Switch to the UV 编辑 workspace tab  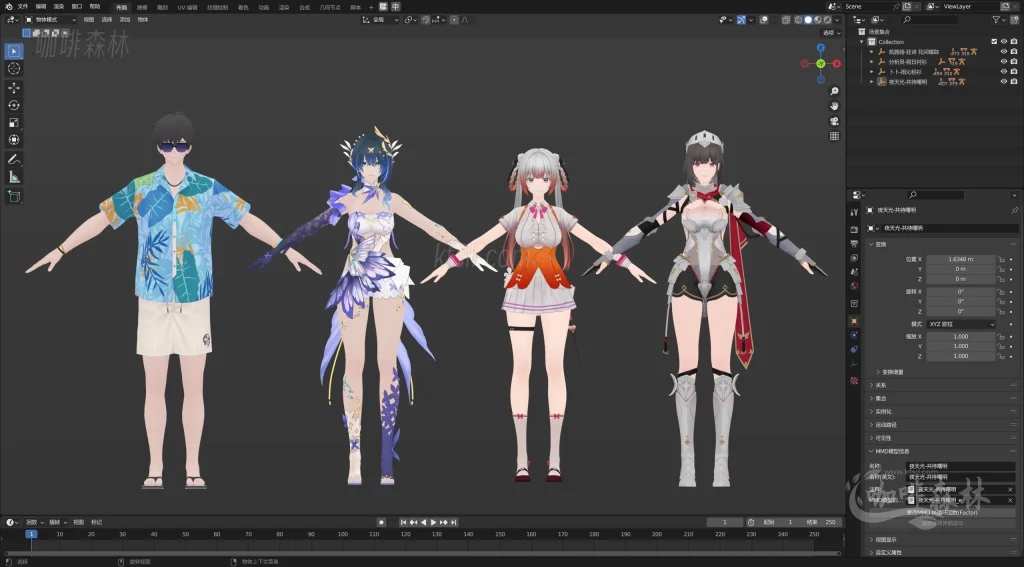pos(187,7)
